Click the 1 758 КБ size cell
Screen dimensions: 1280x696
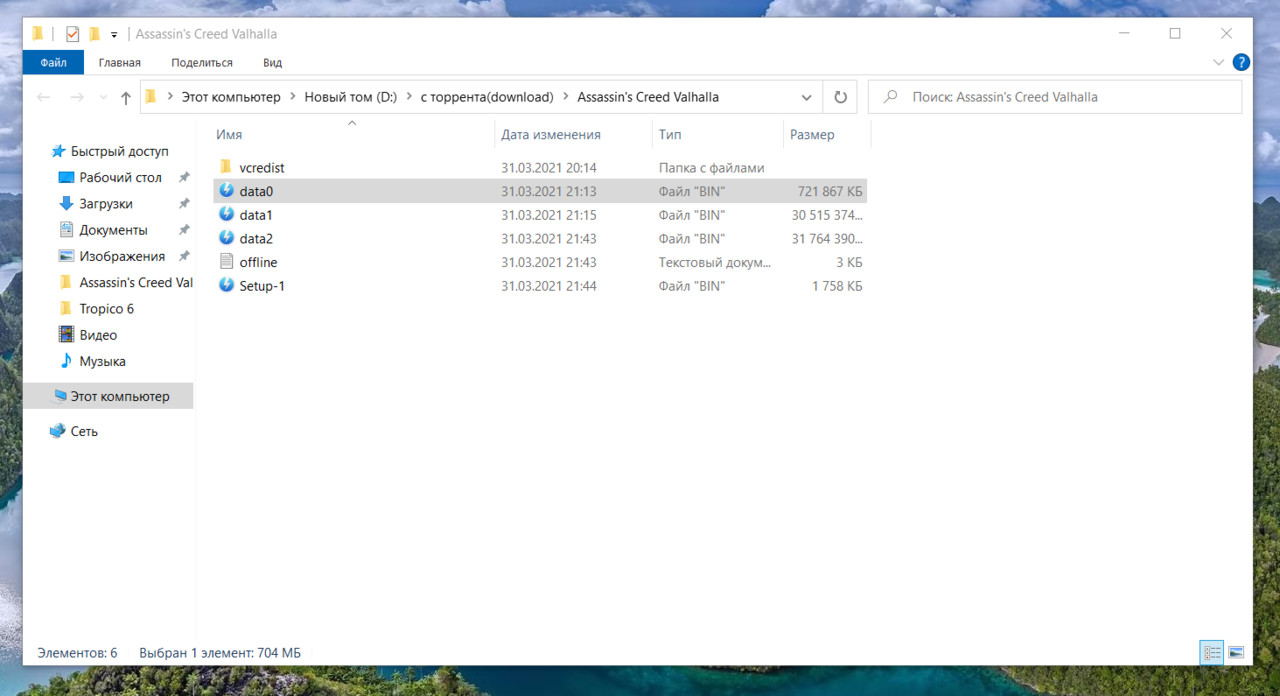[x=838, y=286]
